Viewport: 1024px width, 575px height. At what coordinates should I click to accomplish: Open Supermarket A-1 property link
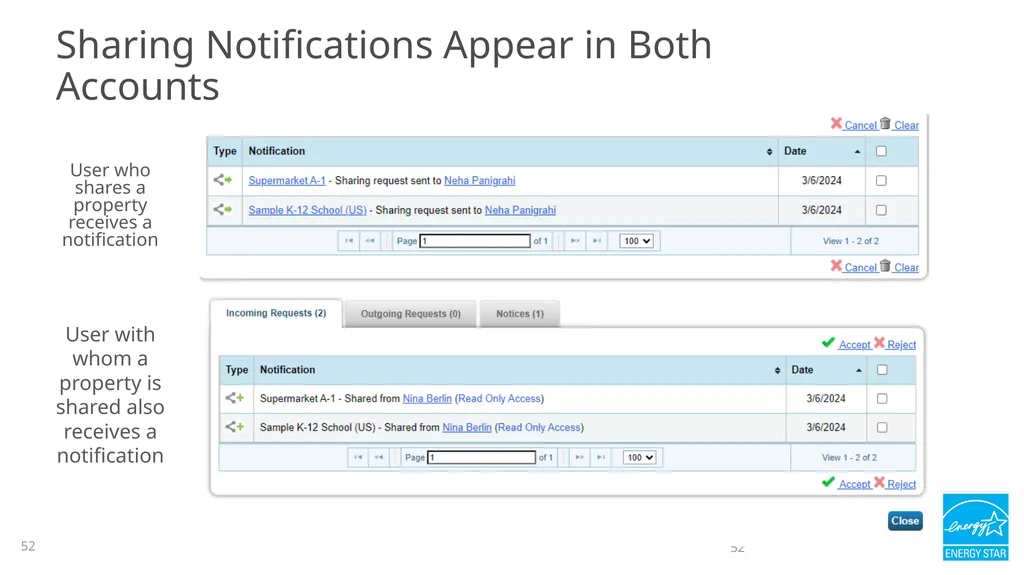(x=287, y=180)
